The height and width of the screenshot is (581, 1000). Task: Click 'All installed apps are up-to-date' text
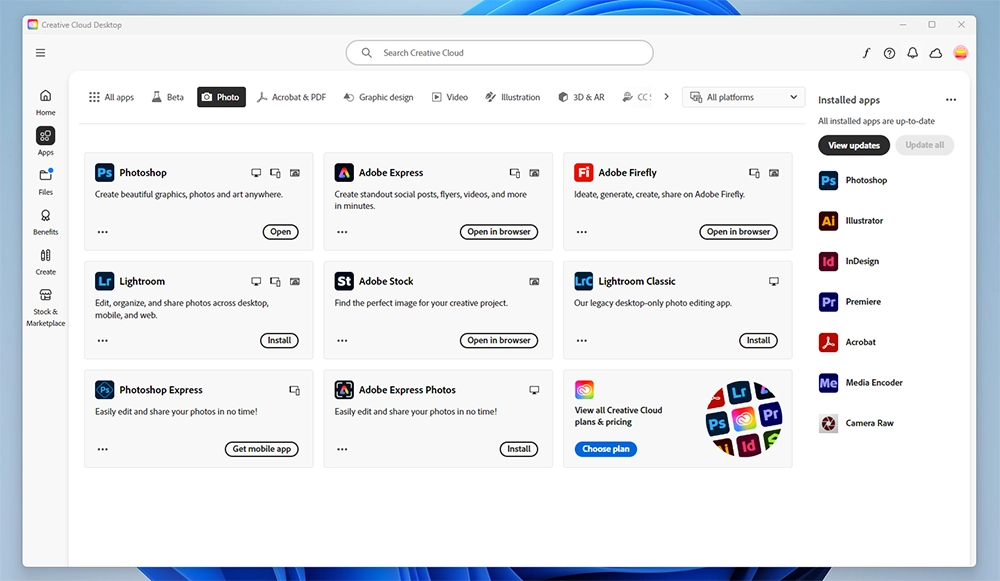click(x=876, y=121)
